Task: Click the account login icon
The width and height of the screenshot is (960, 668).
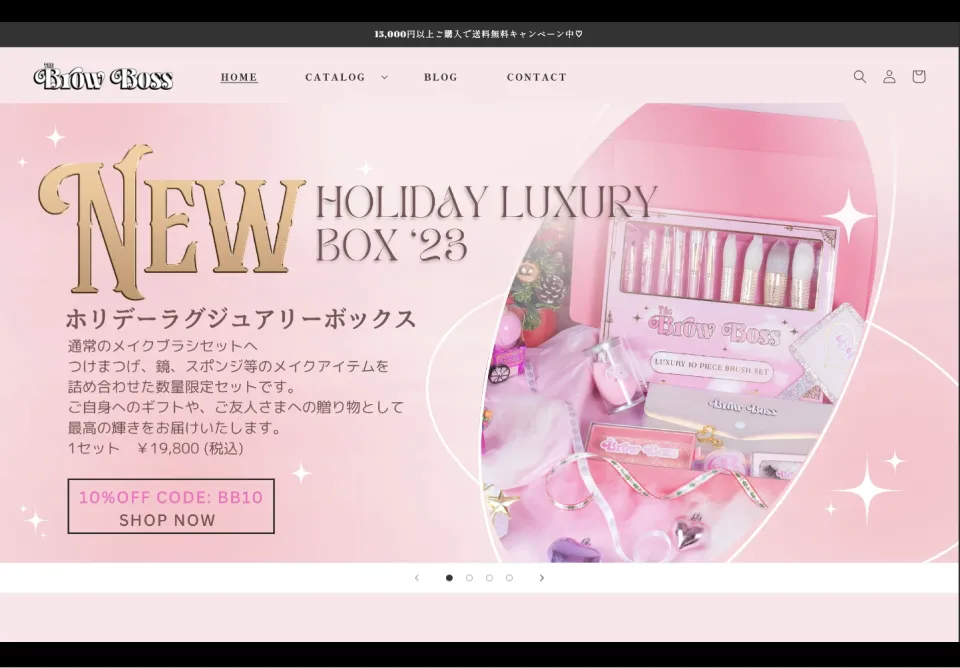Action: [x=889, y=76]
